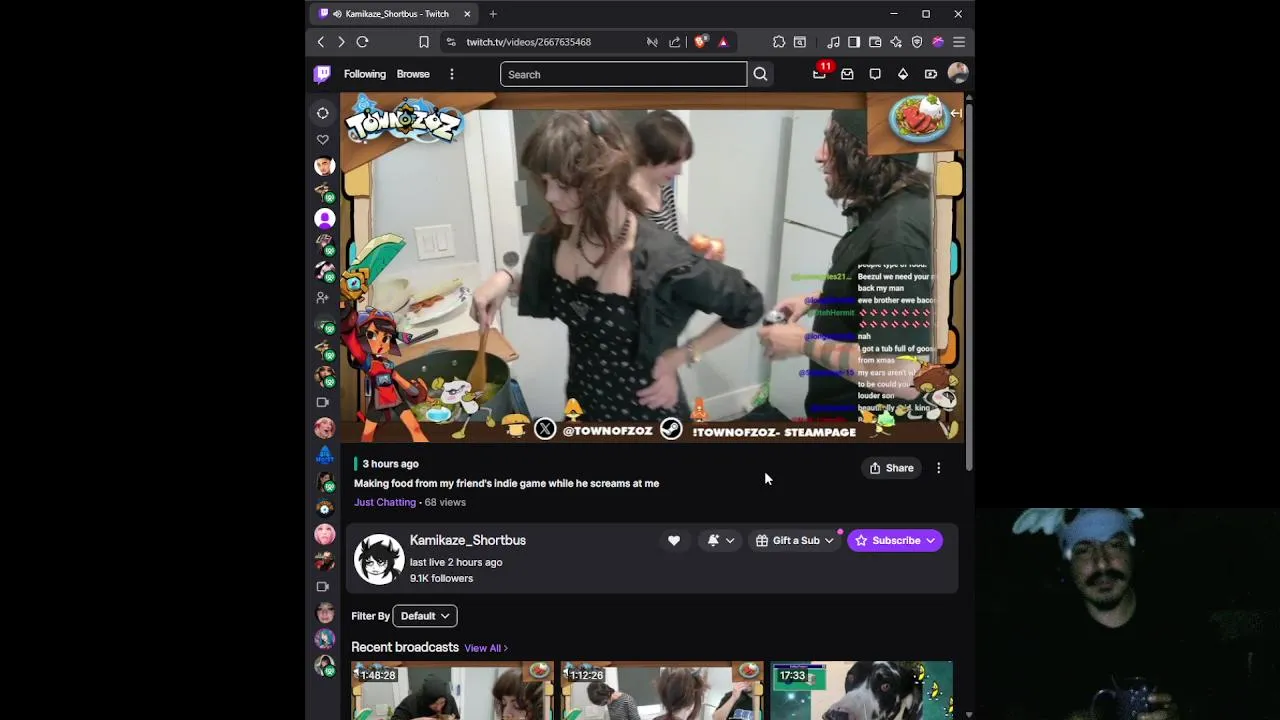Toggle the browser sidebar panel icon
Viewport: 1280px width, 720px height.
click(x=854, y=42)
